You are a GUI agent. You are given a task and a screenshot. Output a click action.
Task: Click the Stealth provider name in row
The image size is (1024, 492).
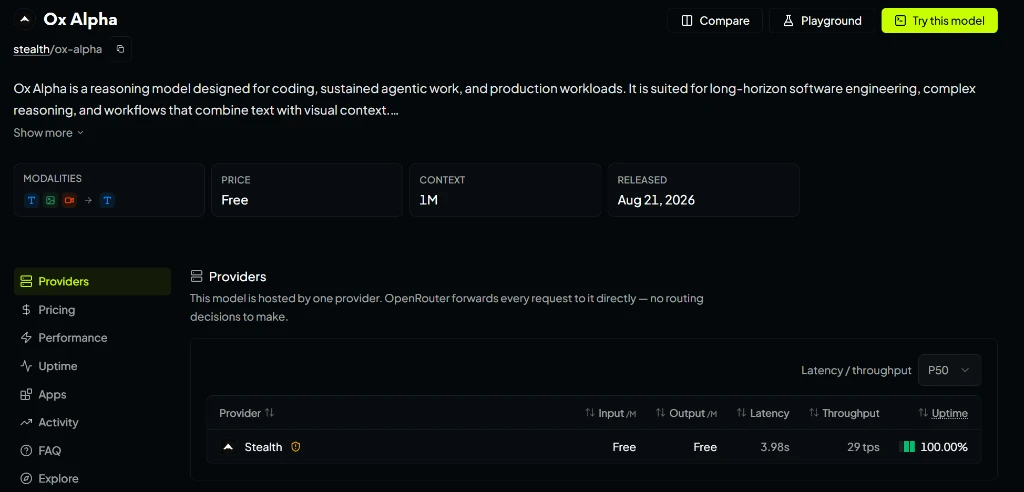[x=263, y=447]
